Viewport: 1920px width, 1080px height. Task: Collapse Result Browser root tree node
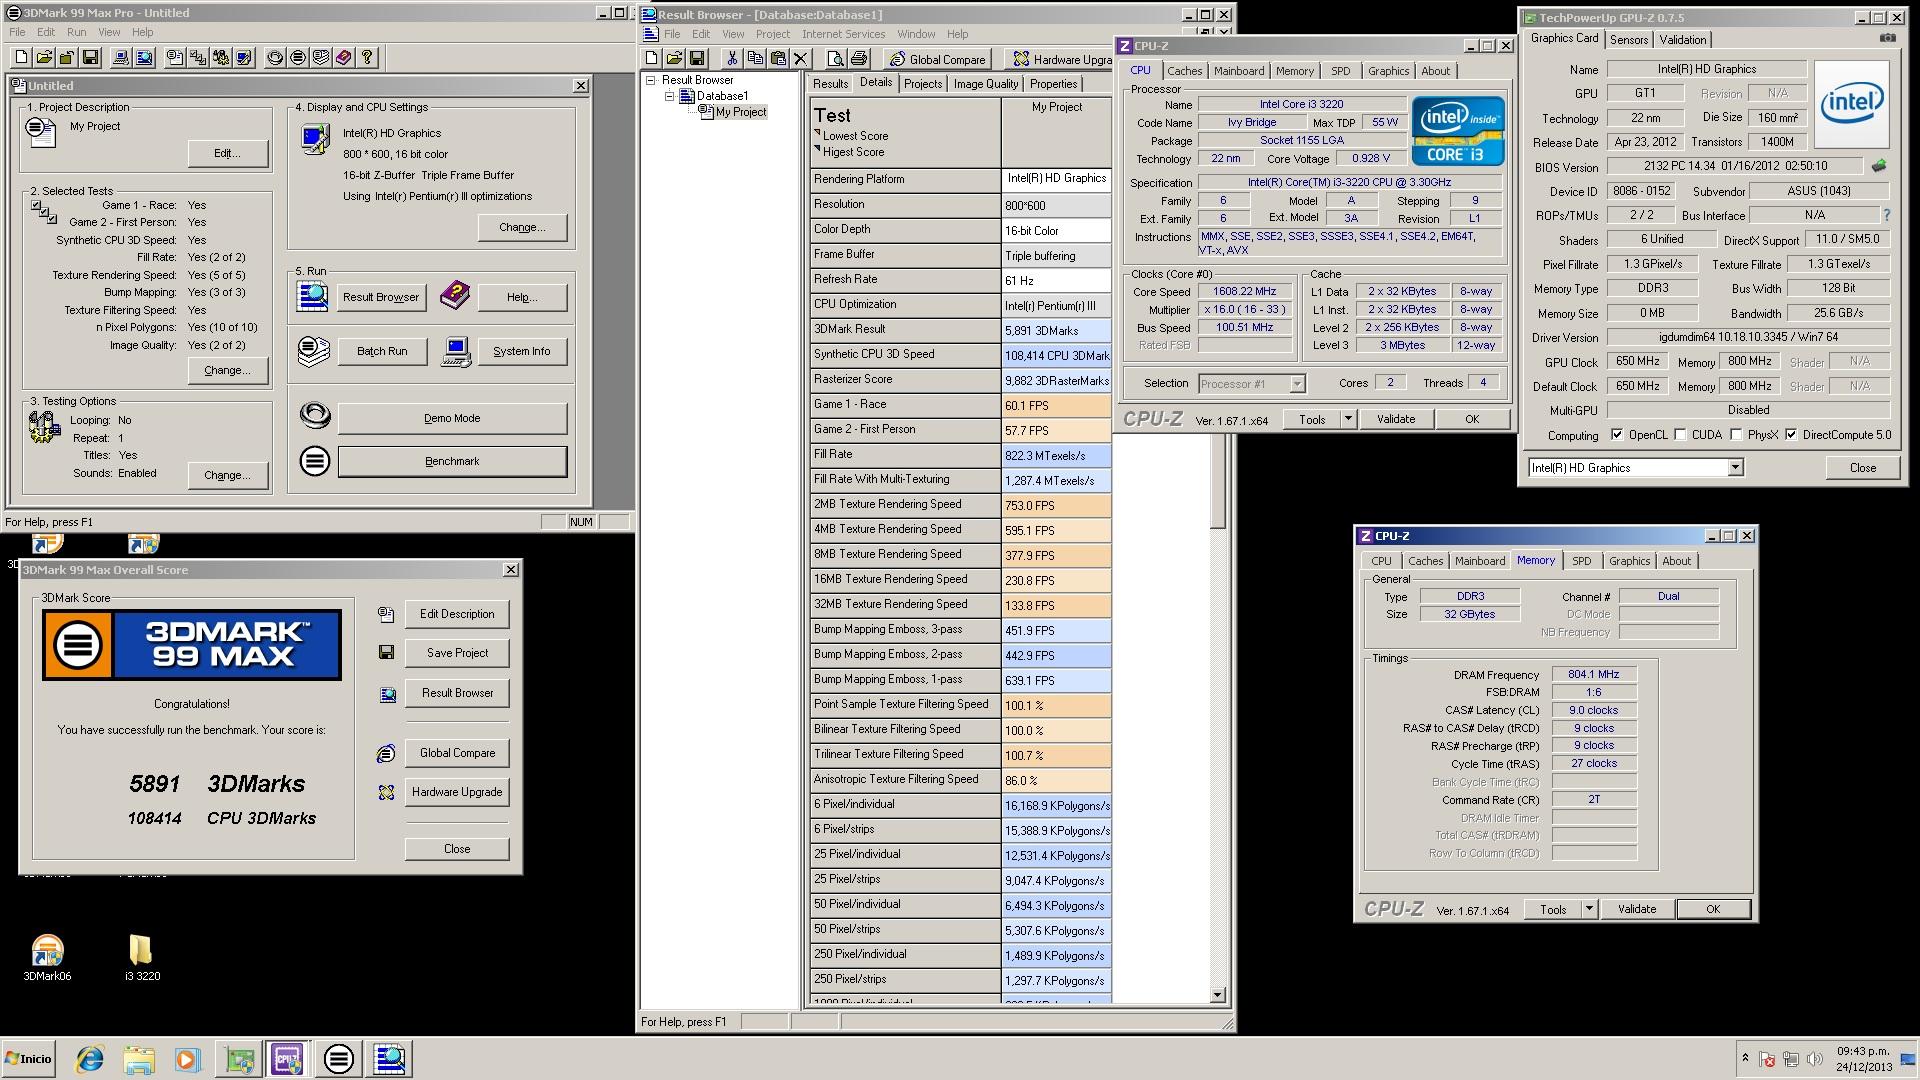pyautogui.click(x=651, y=80)
